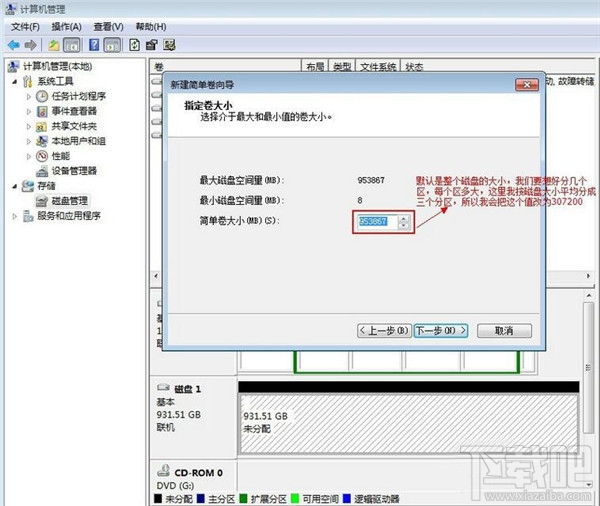Collapse the 系统工具 tree node

(x=15, y=82)
